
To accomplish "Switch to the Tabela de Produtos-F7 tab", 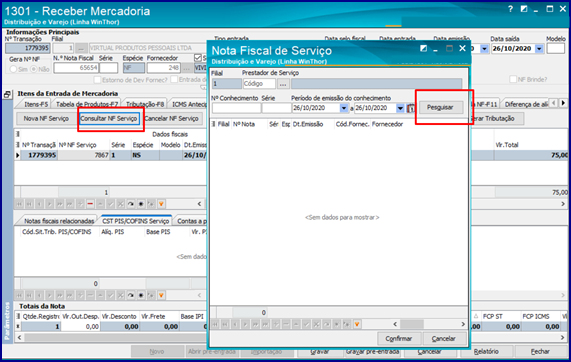I will click(x=87, y=104).
